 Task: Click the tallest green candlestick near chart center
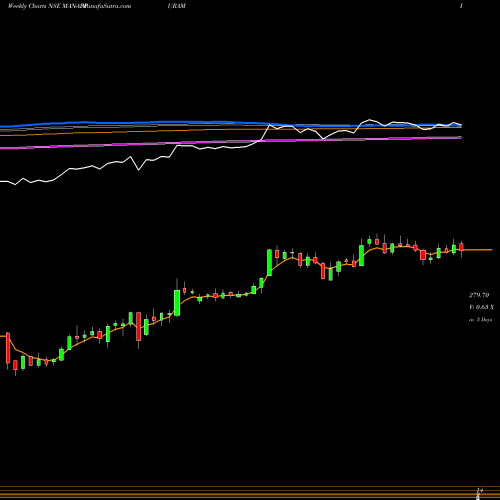(x=269, y=262)
